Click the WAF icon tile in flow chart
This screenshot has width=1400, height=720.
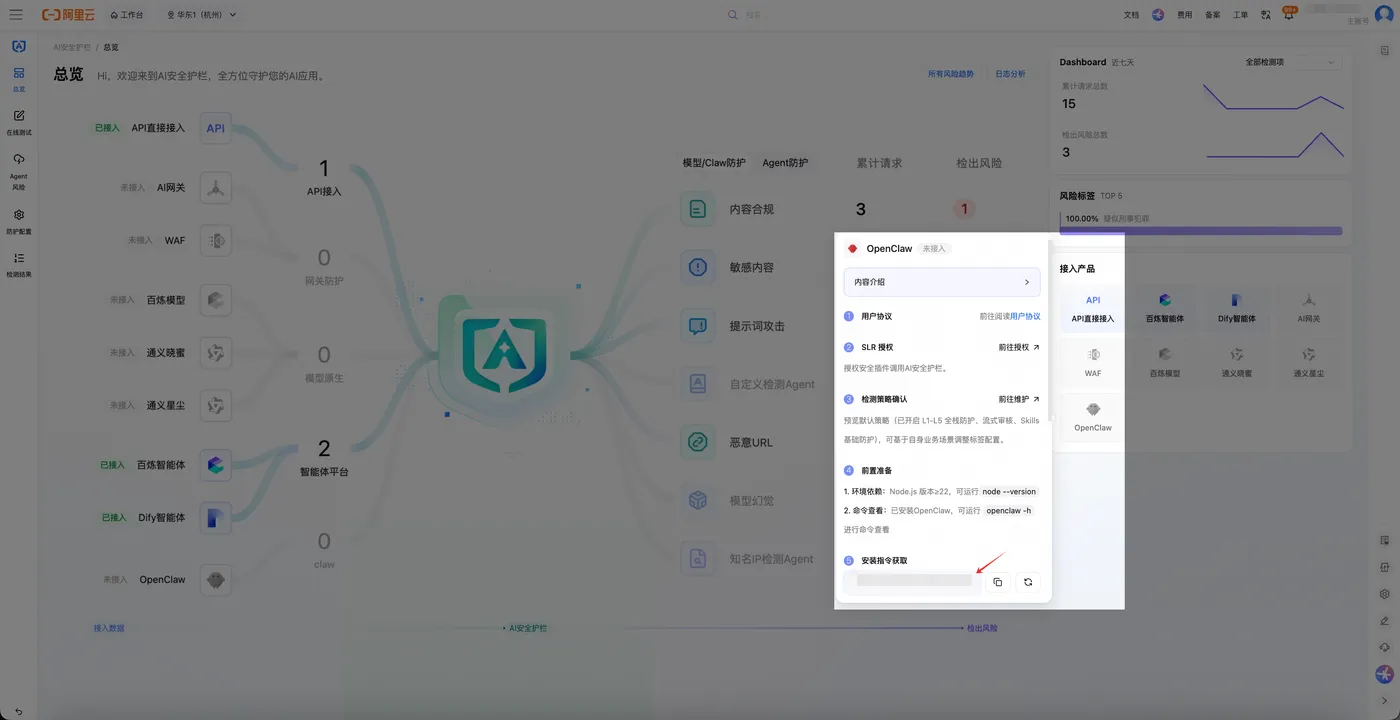pos(216,240)
